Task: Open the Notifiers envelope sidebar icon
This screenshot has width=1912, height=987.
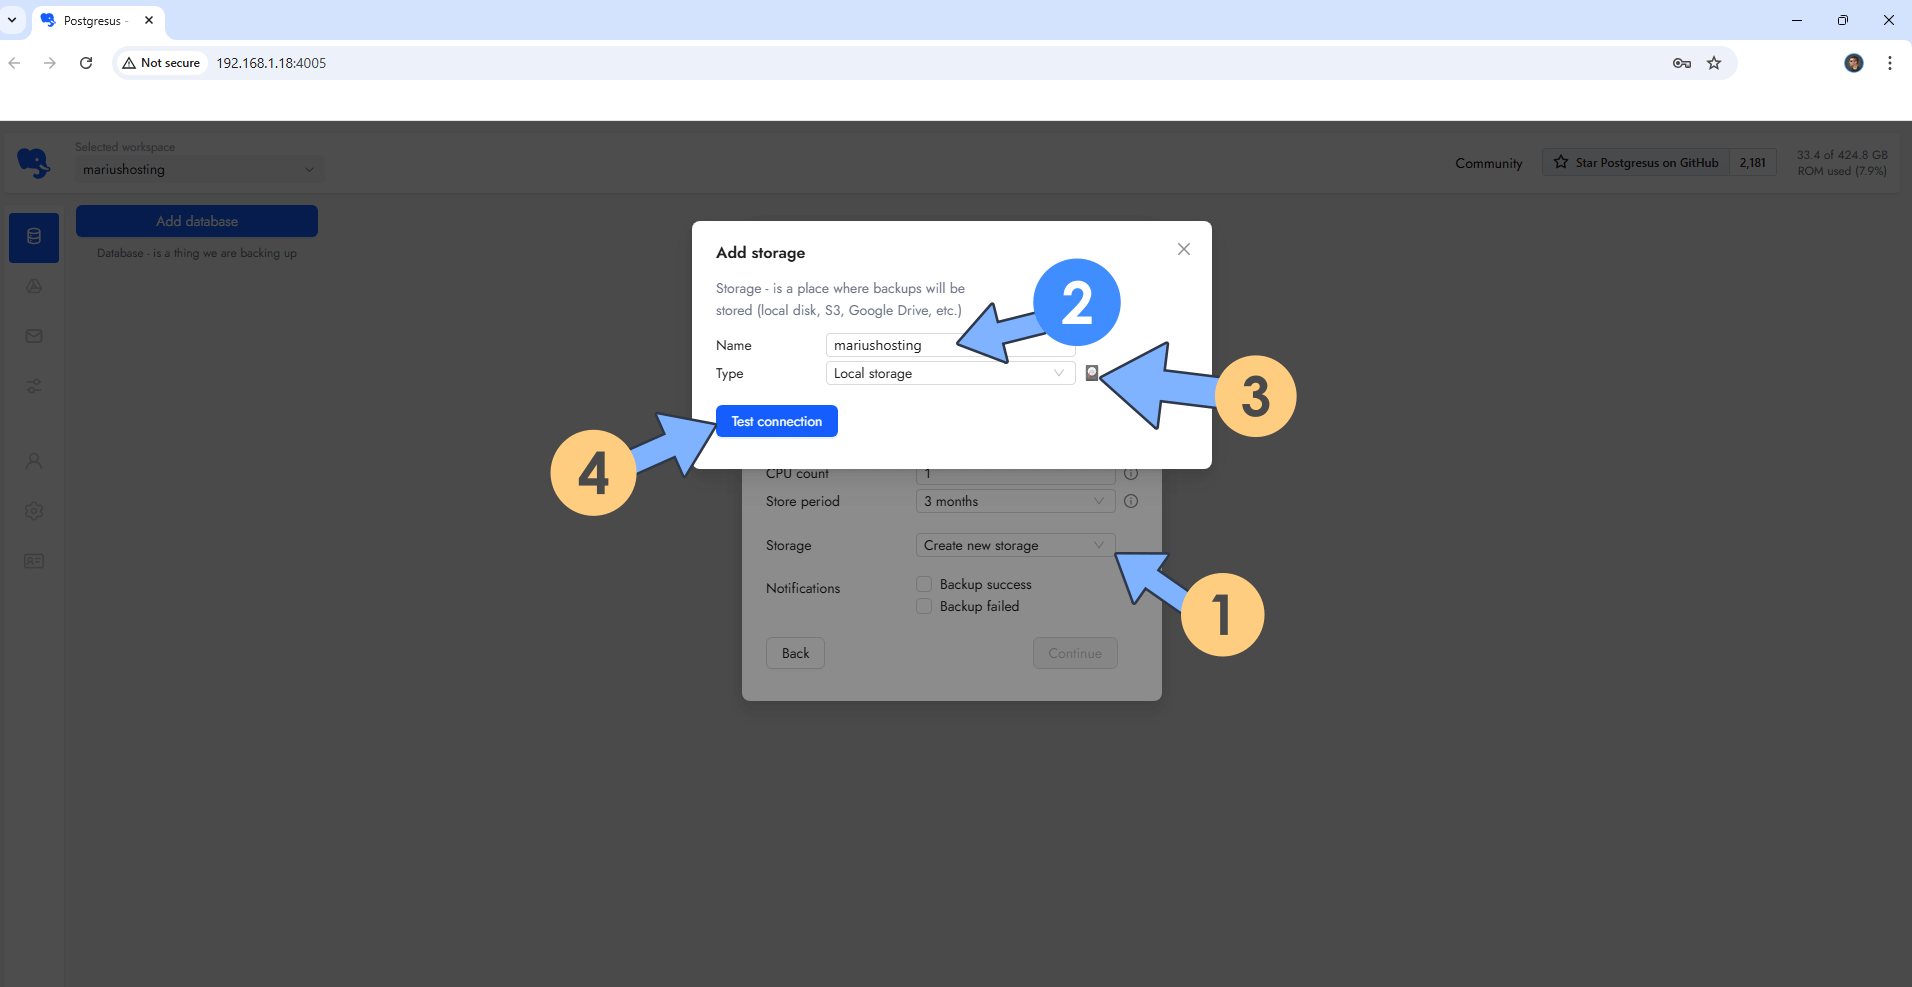Action: [34, 336]
